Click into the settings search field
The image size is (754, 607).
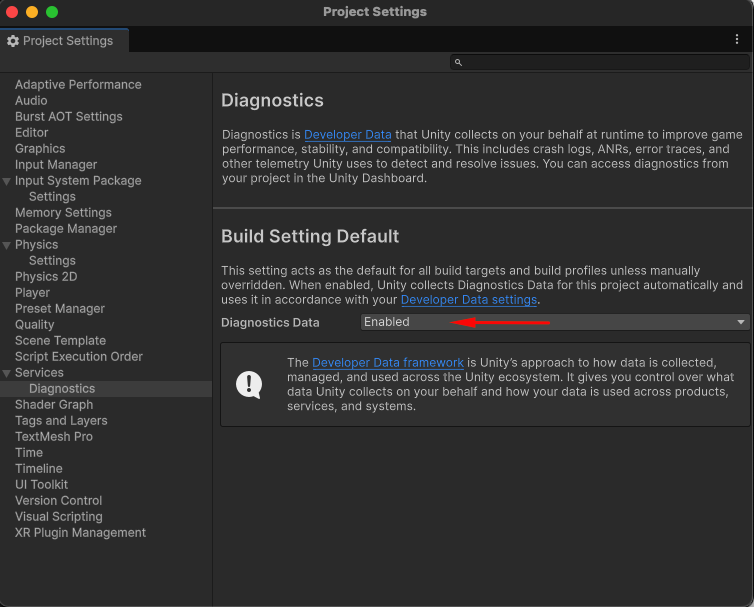pos(600,63)
